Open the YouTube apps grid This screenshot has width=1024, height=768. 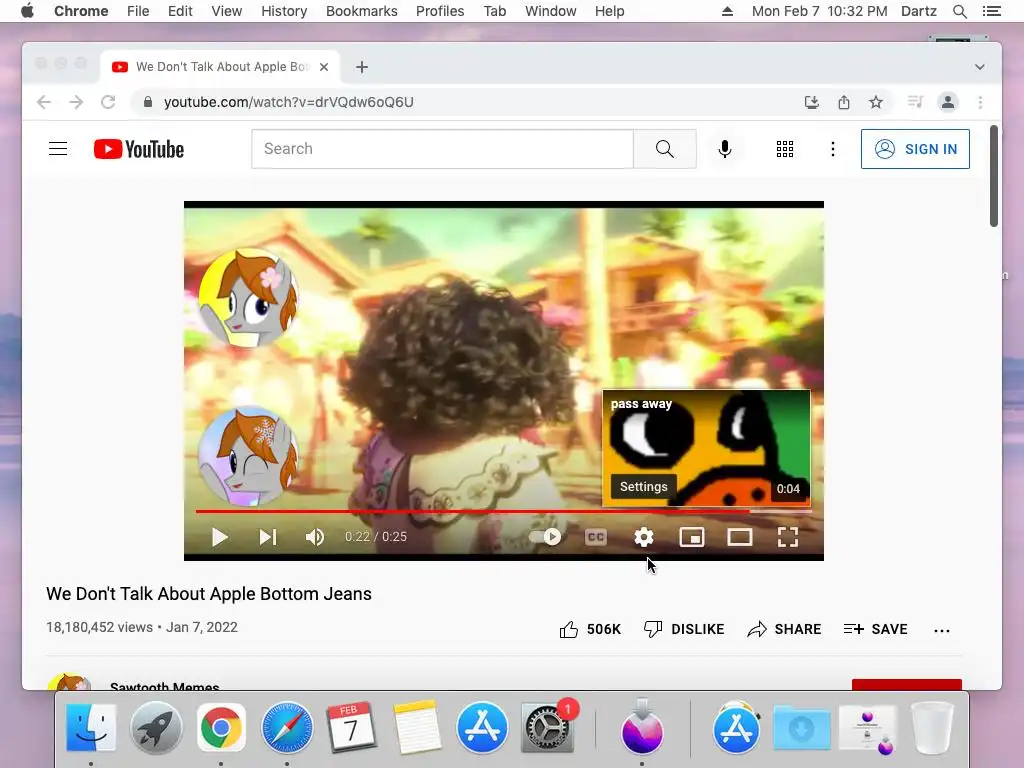785,149
